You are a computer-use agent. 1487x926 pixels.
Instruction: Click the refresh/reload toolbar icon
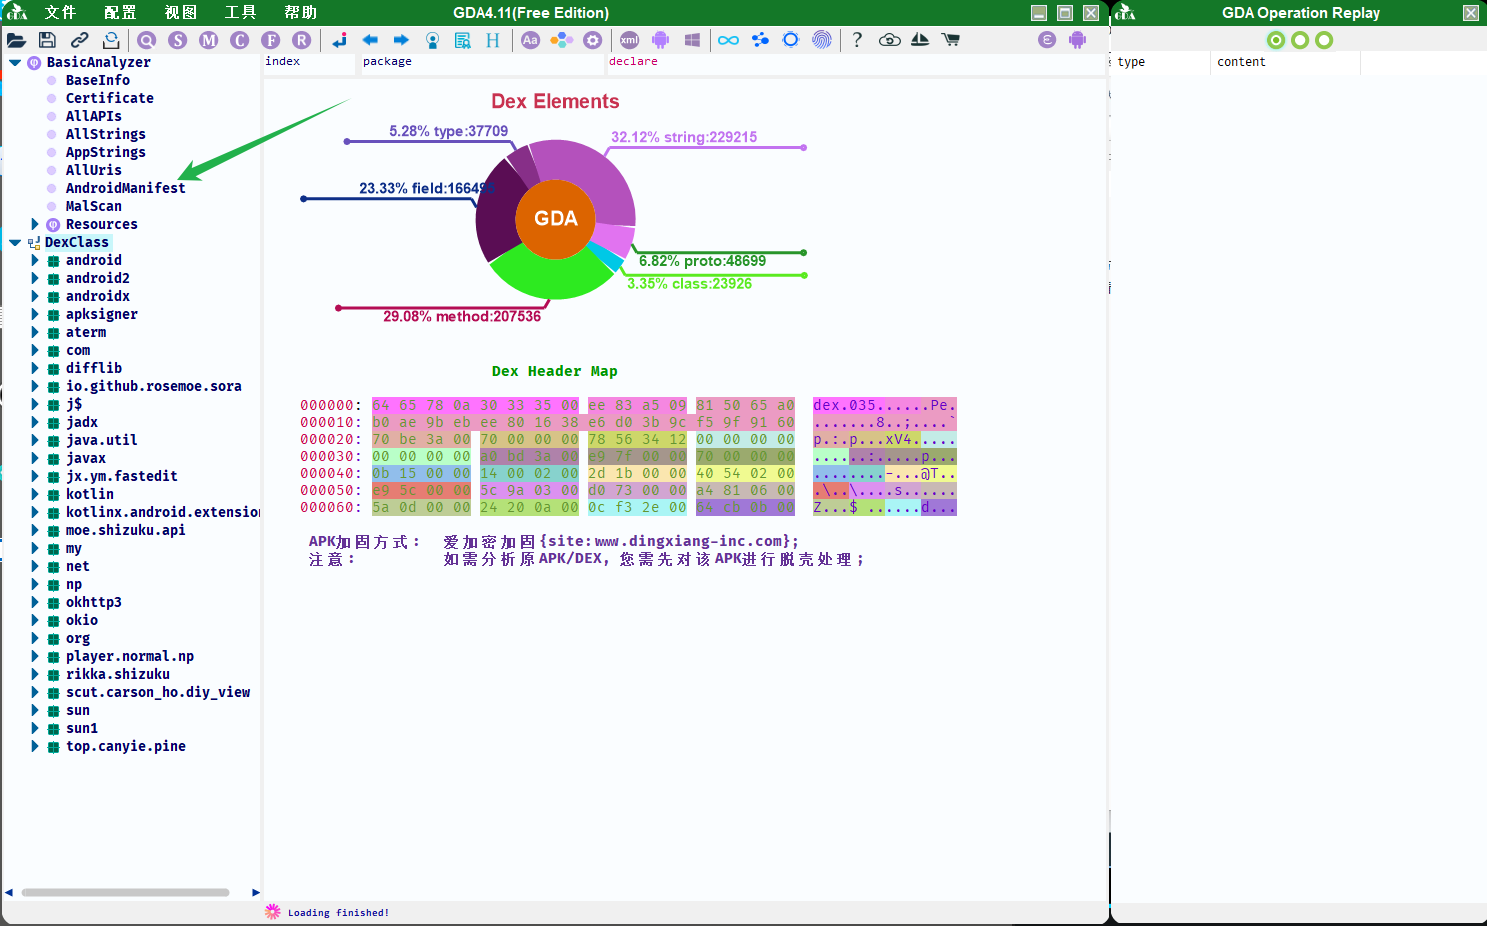(x=111, y=40)
